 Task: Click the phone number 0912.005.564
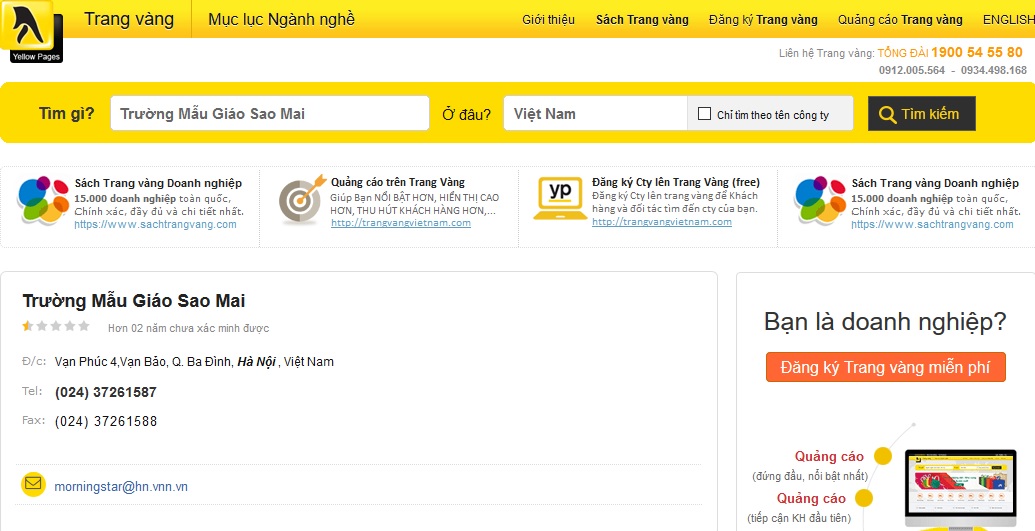coord(912,70)
